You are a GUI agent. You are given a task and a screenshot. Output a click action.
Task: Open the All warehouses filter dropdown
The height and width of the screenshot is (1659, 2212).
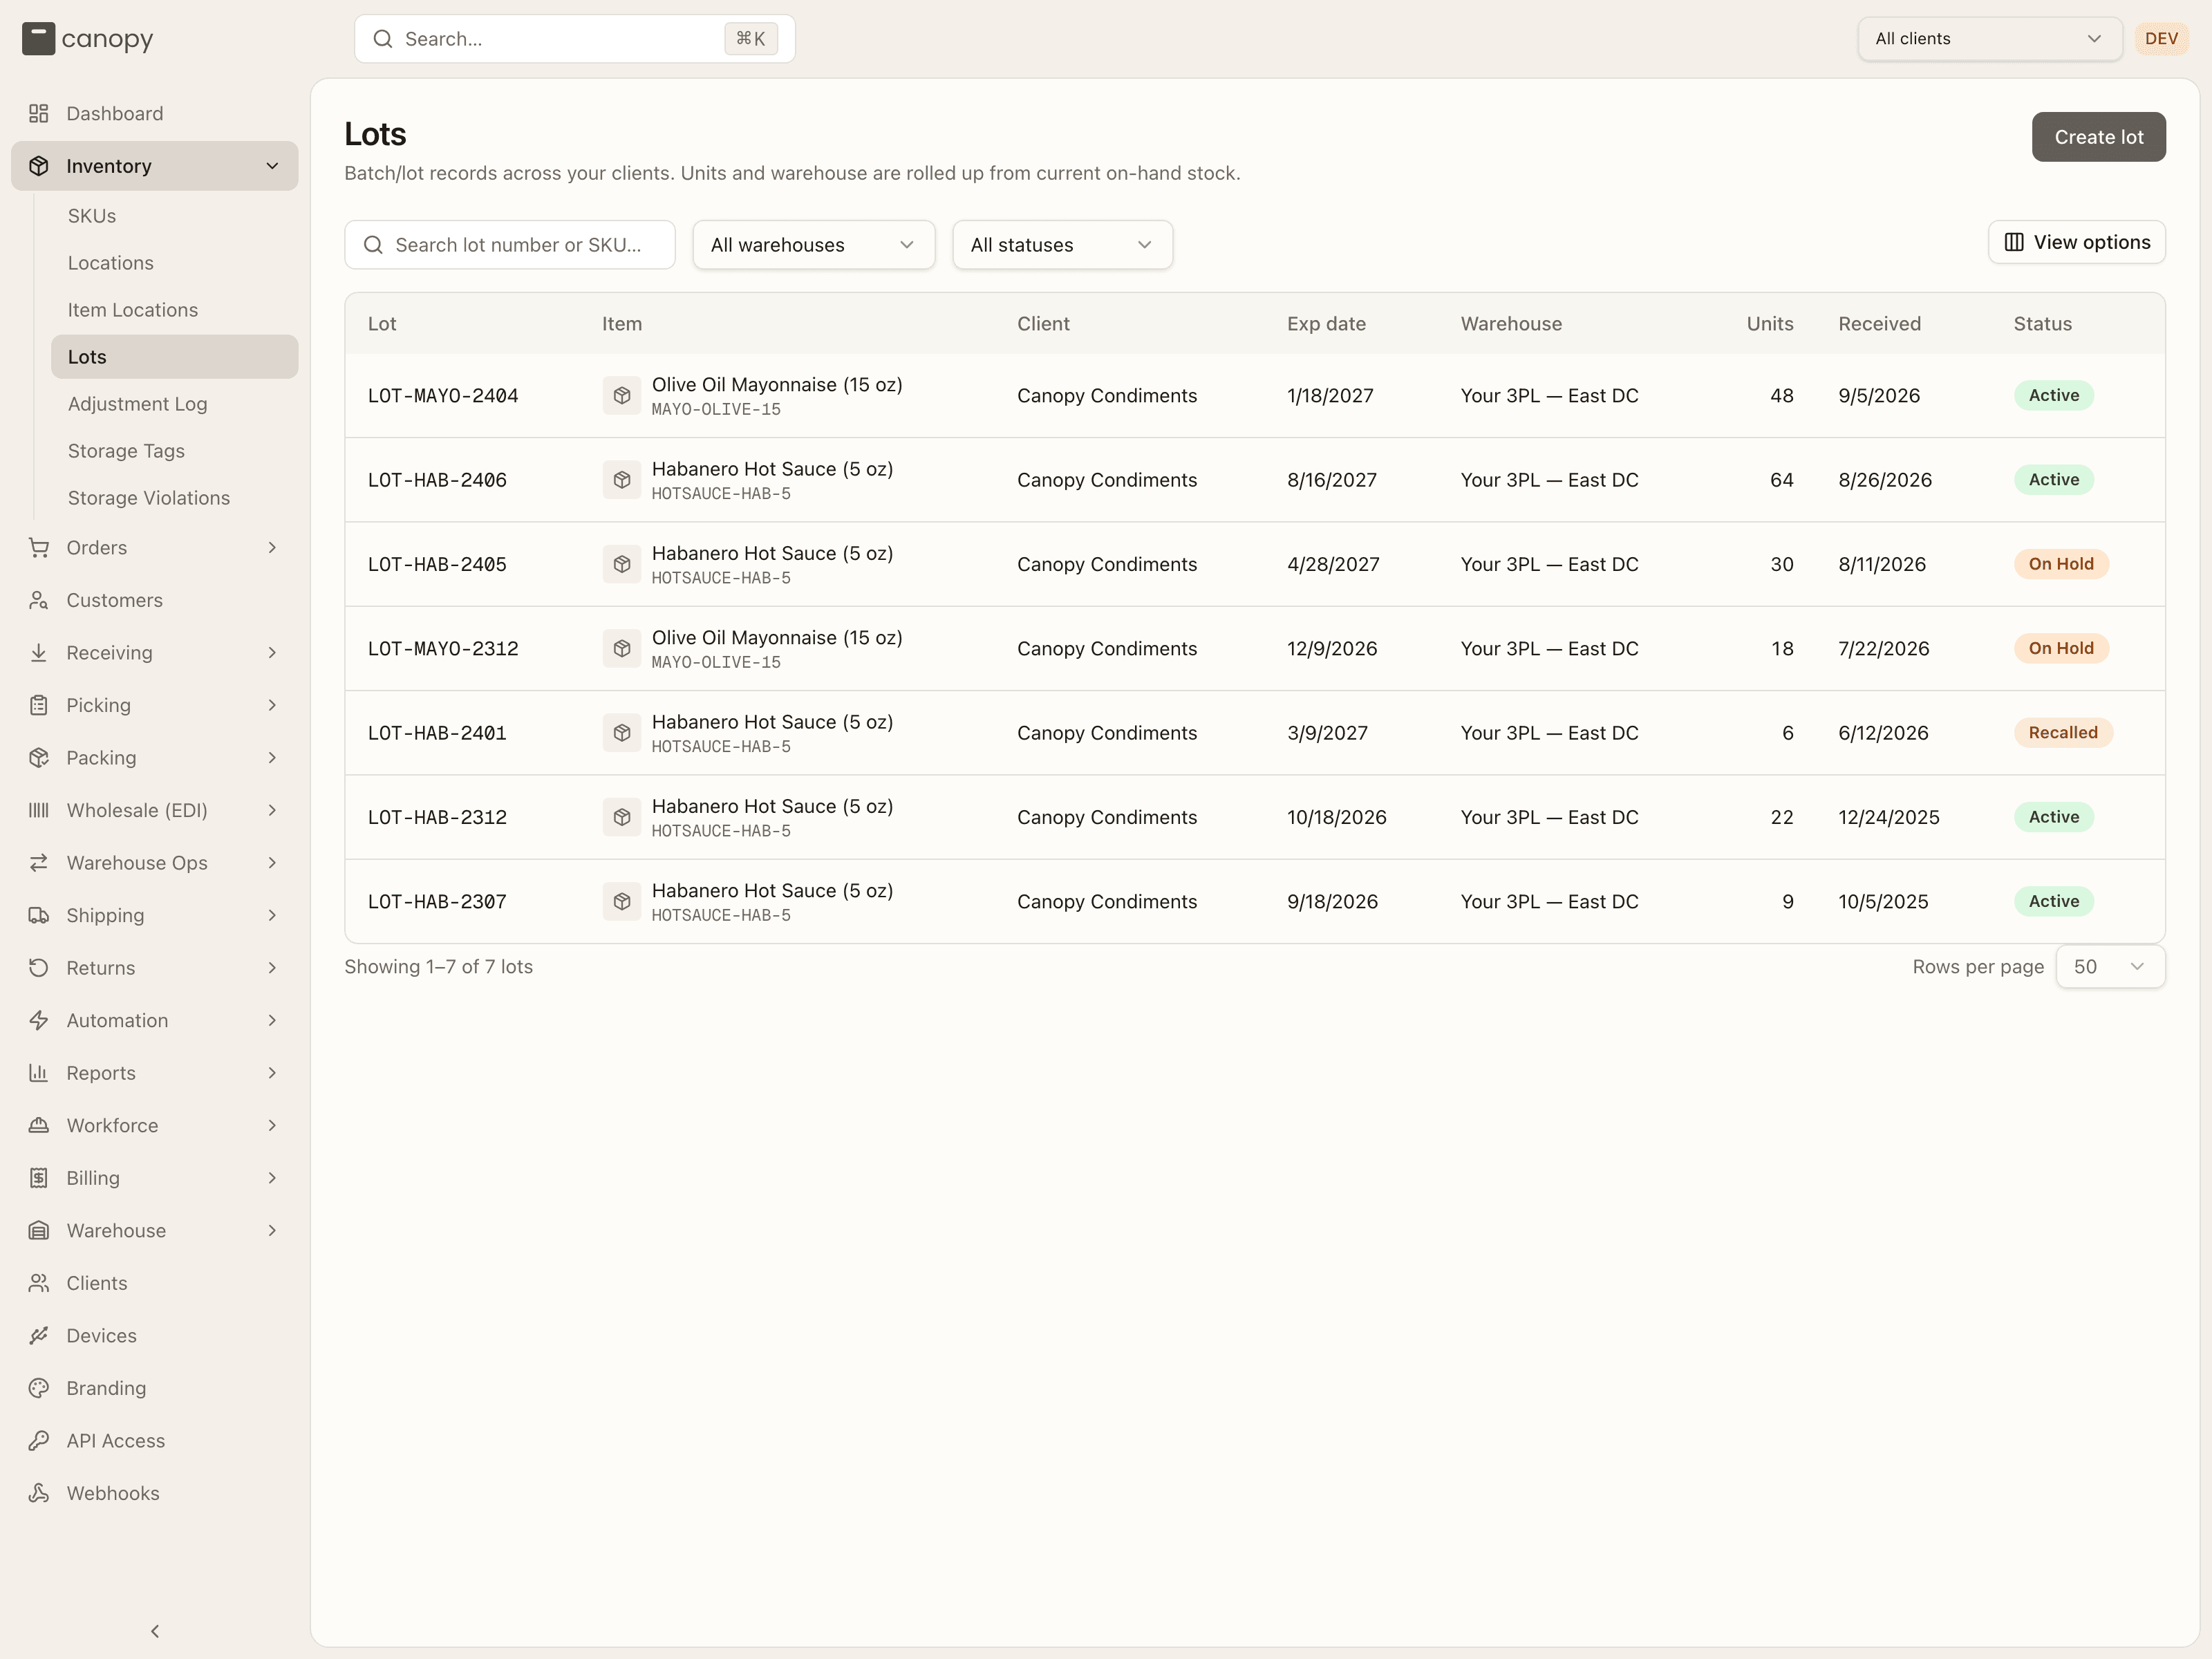[814, 245]
